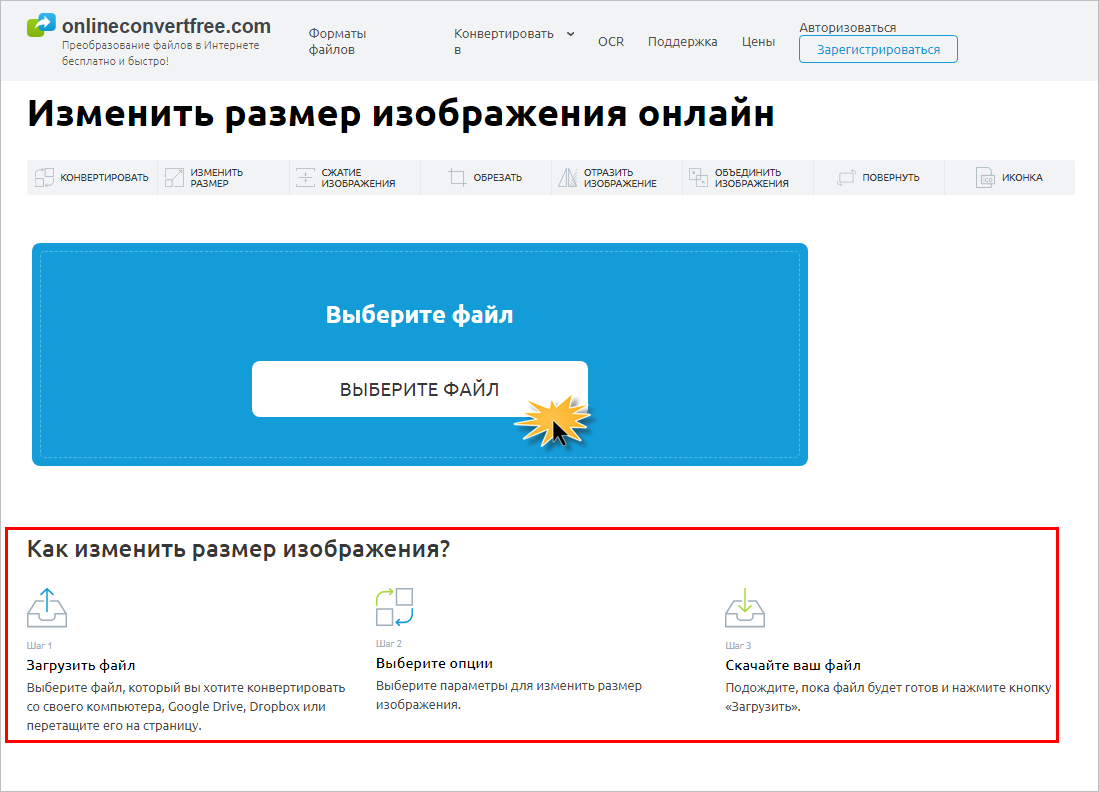Click the download tray icon above Шаг 3

745,608
